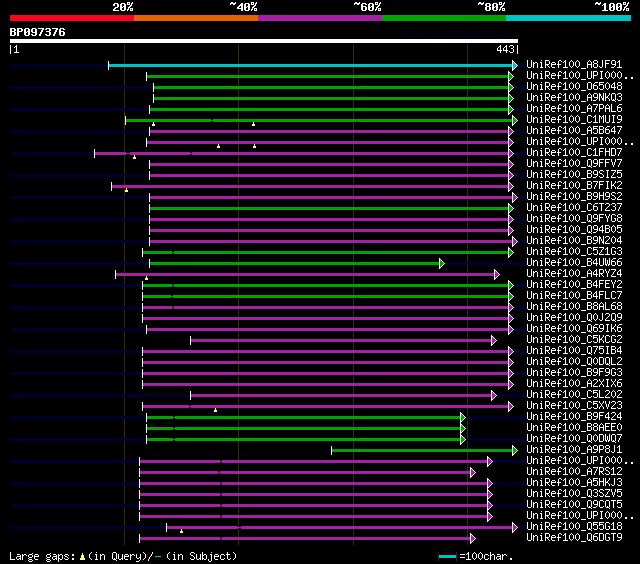Open hit UniRef100_A9NKQ3
Image resolution: width=640 pixels, height=564 pixels.
click(574, 98)
